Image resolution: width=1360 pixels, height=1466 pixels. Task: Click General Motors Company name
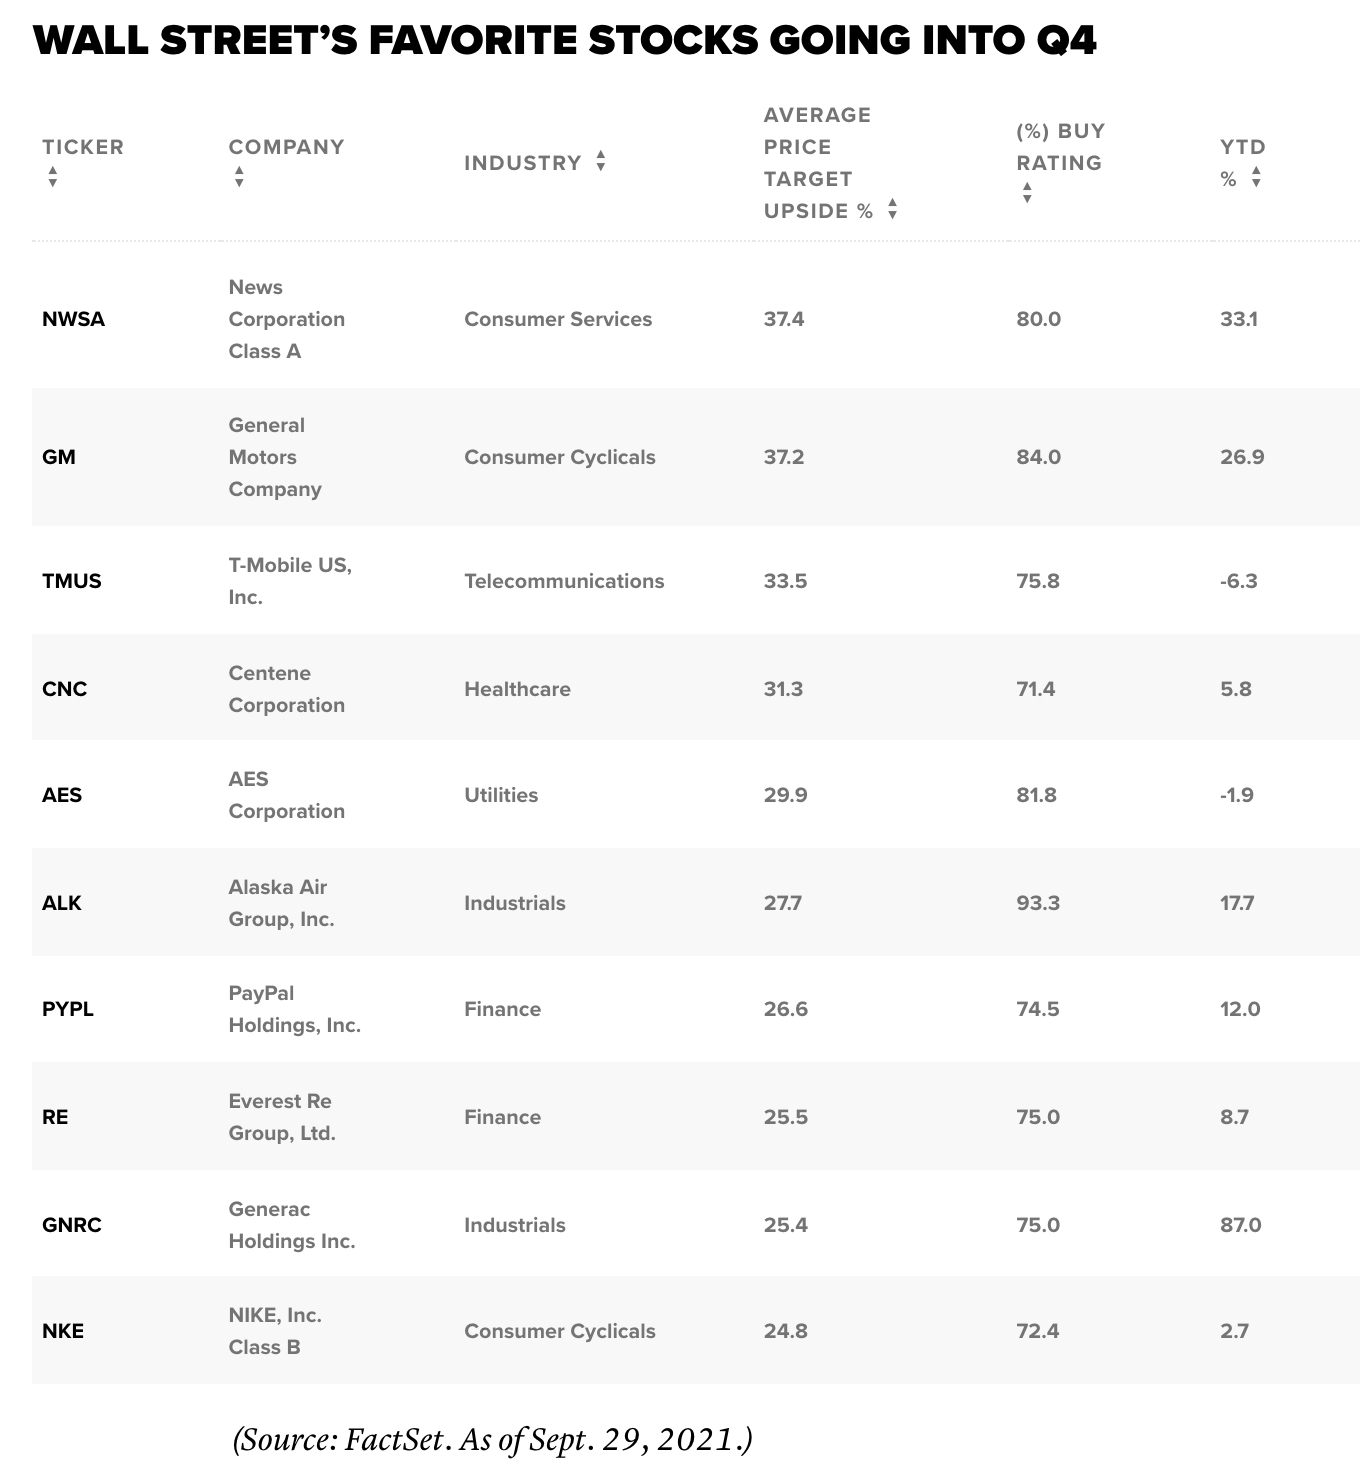coord(275,457)
